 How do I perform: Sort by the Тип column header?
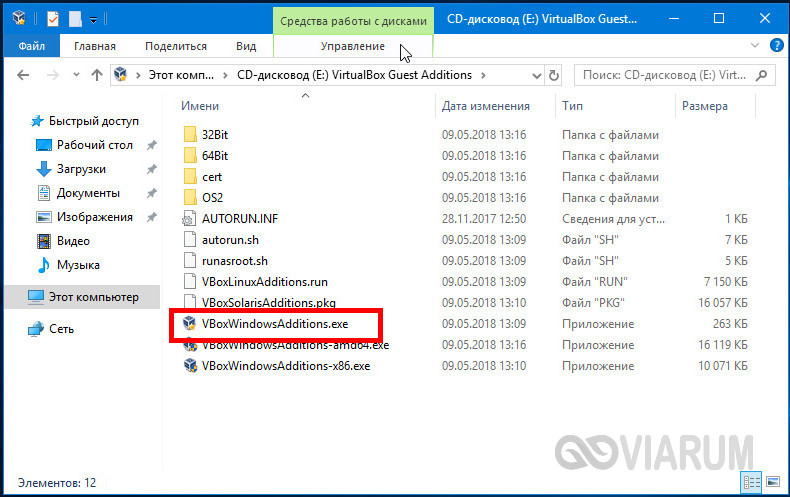click(x=572, y=106)
